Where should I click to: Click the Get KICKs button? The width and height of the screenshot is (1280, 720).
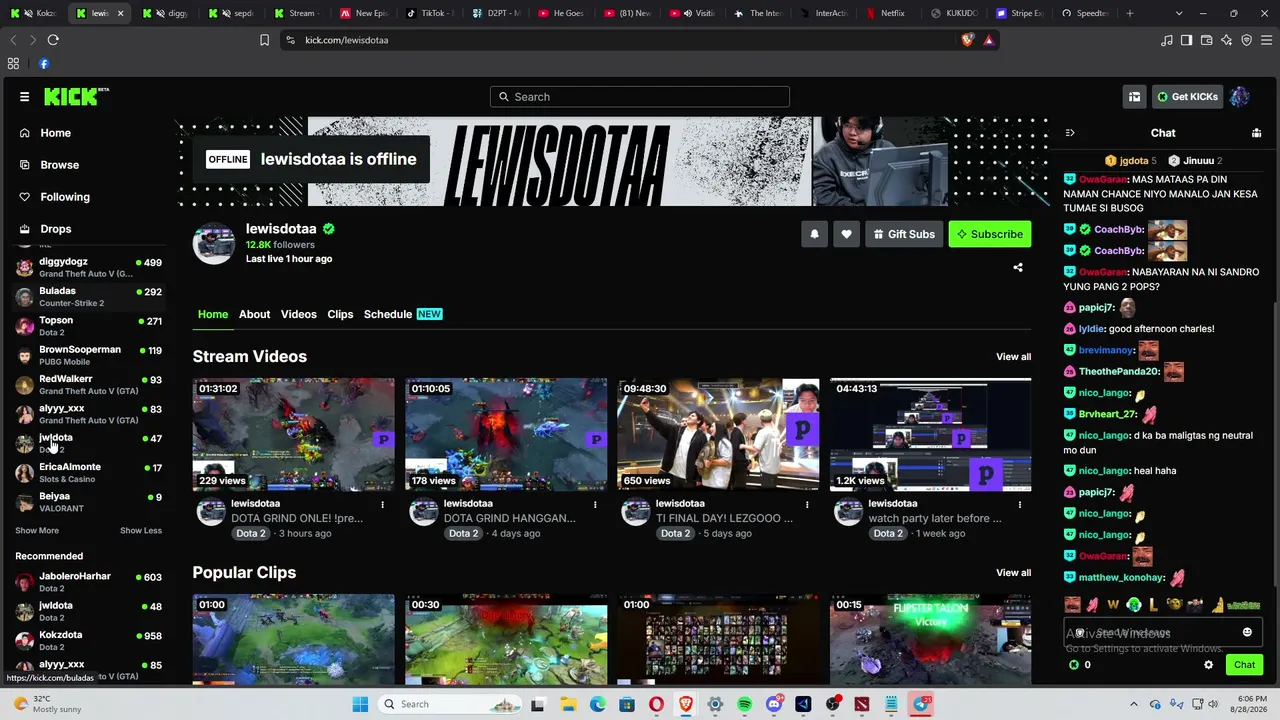click(x=1187, y=97)
